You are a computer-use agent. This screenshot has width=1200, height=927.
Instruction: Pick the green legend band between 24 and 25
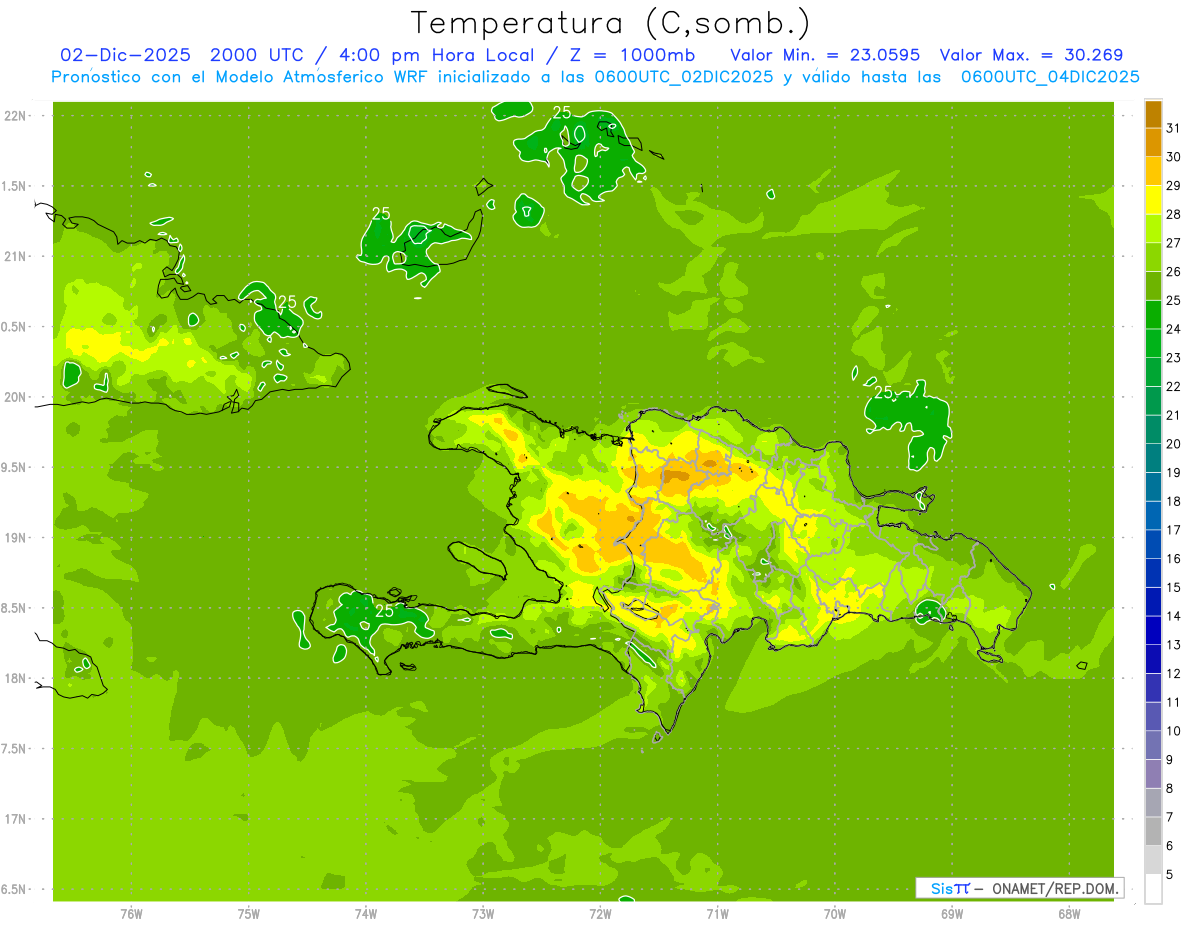pos(1153,314)
